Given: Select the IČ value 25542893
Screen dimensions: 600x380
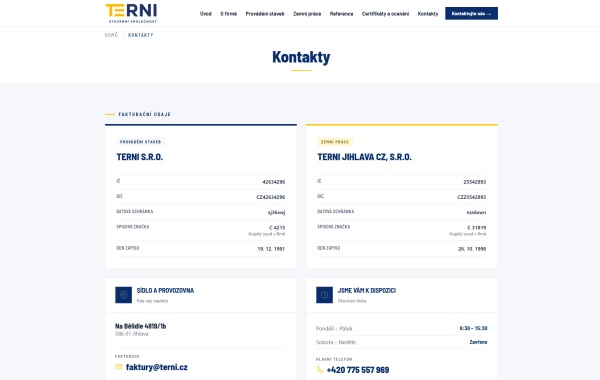Looking at the screenshot, I should (474, 182).
